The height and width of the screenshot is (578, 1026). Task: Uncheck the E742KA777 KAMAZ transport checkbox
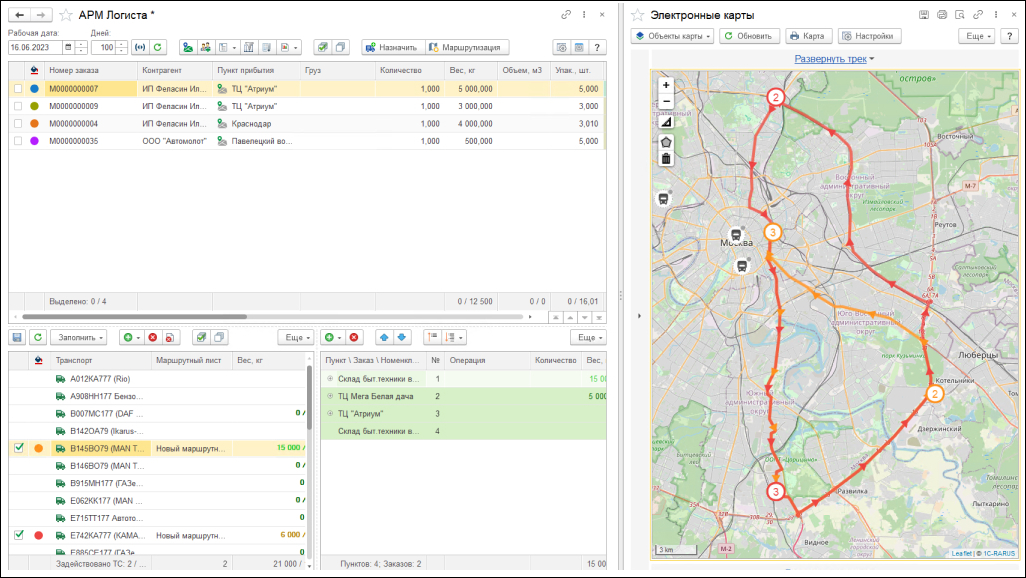click(x=18, y=535)
